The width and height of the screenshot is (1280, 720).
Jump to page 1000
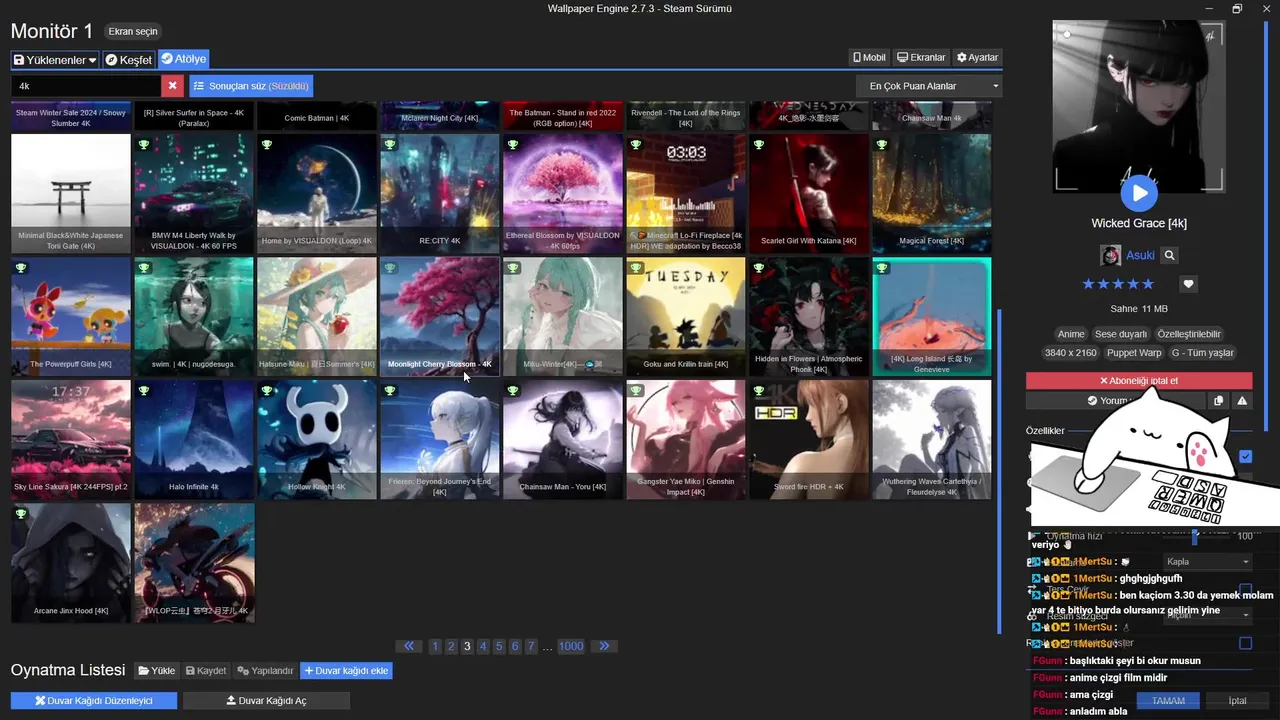[x=571, y=646]
